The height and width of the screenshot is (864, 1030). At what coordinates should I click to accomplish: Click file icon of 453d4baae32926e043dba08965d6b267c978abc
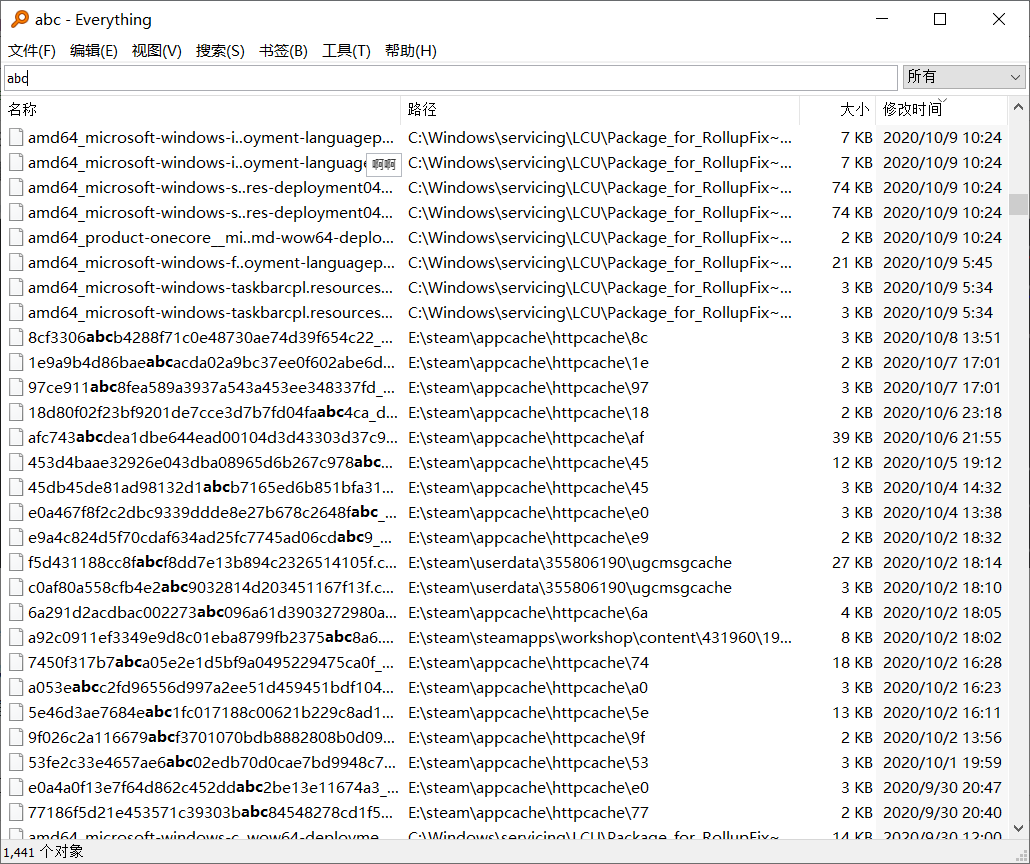tap(16, 463)
